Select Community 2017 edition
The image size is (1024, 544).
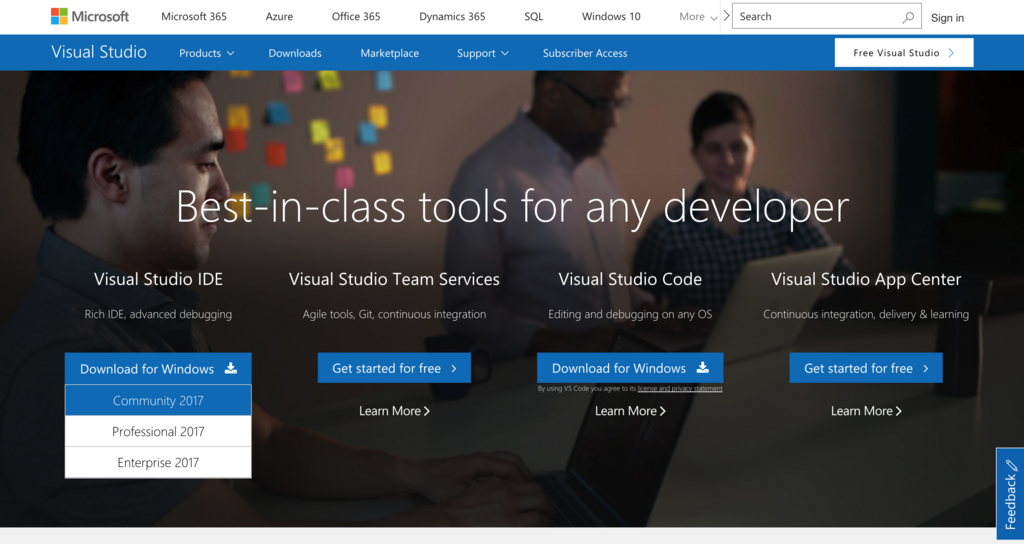point(158,400)
